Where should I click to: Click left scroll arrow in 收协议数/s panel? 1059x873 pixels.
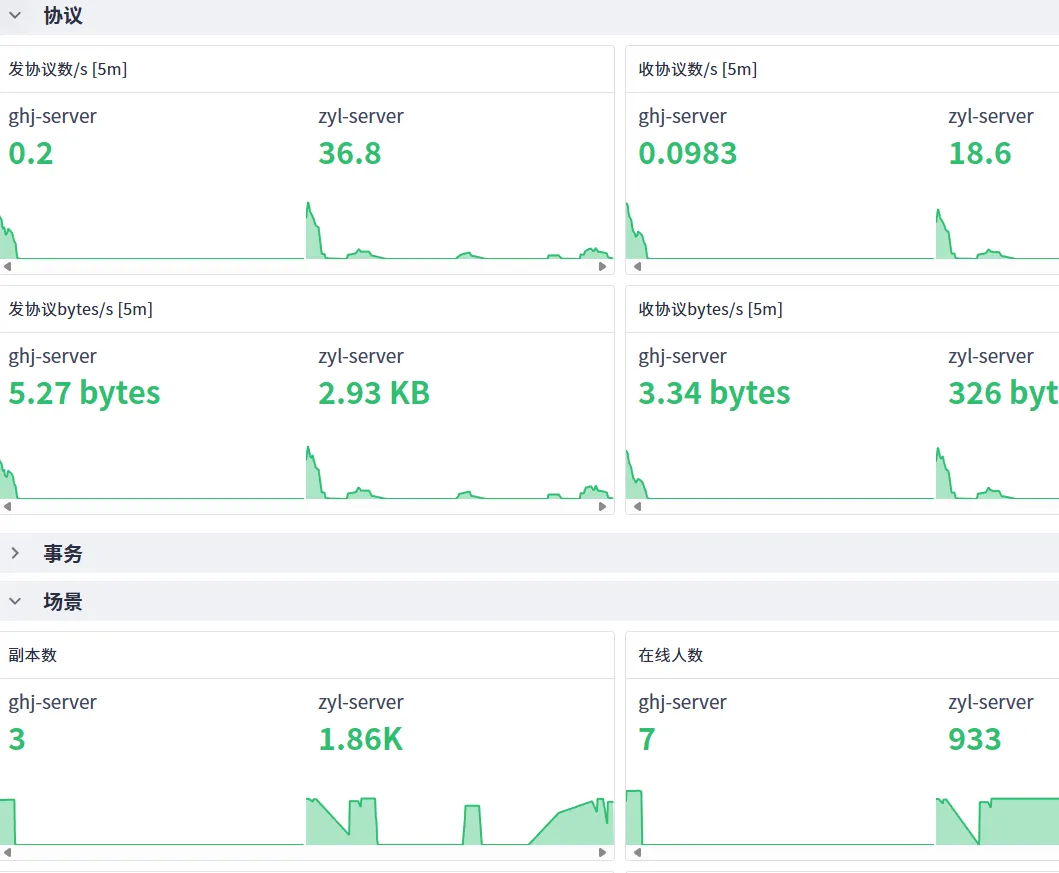[637, 267]
